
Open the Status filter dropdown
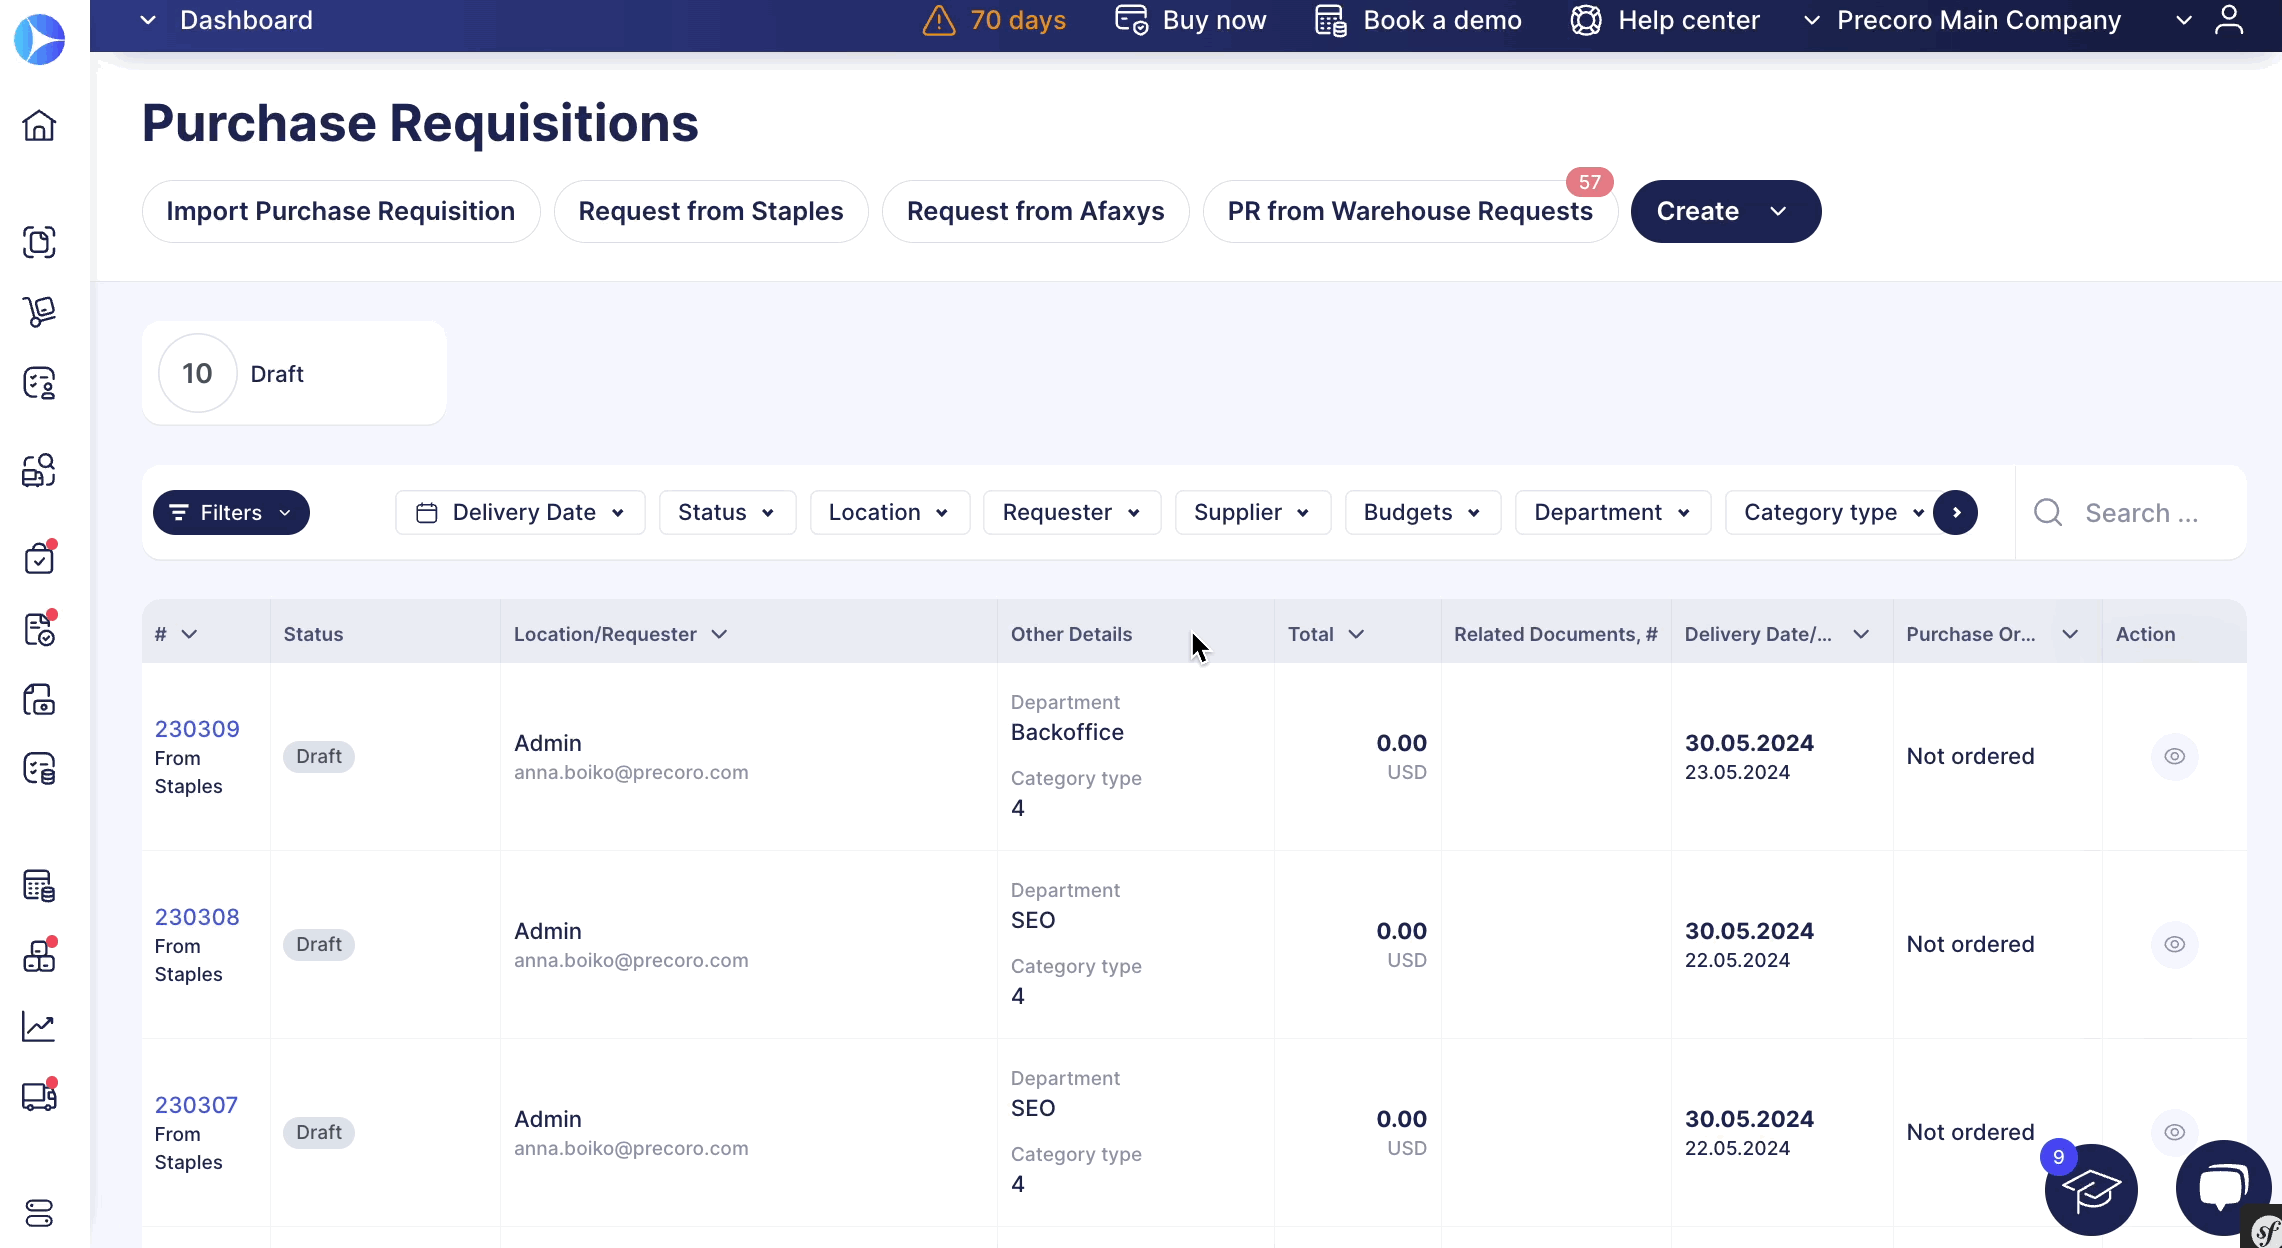coord(727,512)
